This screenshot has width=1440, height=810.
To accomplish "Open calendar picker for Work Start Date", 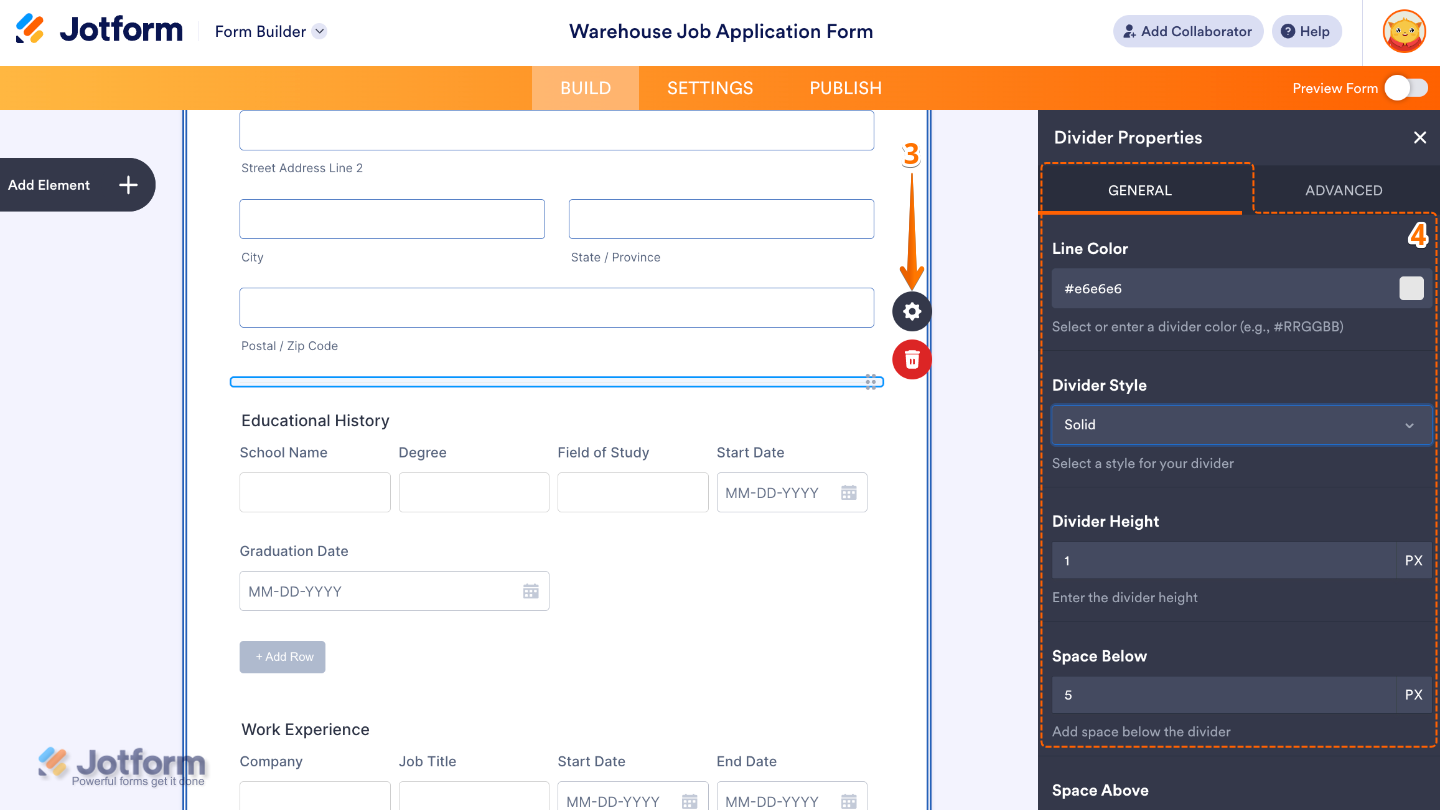I will [689, 800].
